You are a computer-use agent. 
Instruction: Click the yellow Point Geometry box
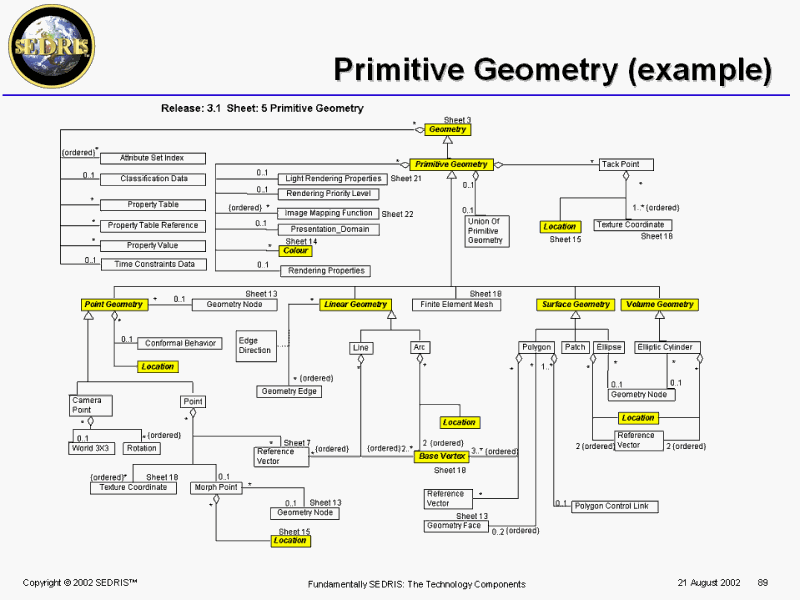(112, 304)
